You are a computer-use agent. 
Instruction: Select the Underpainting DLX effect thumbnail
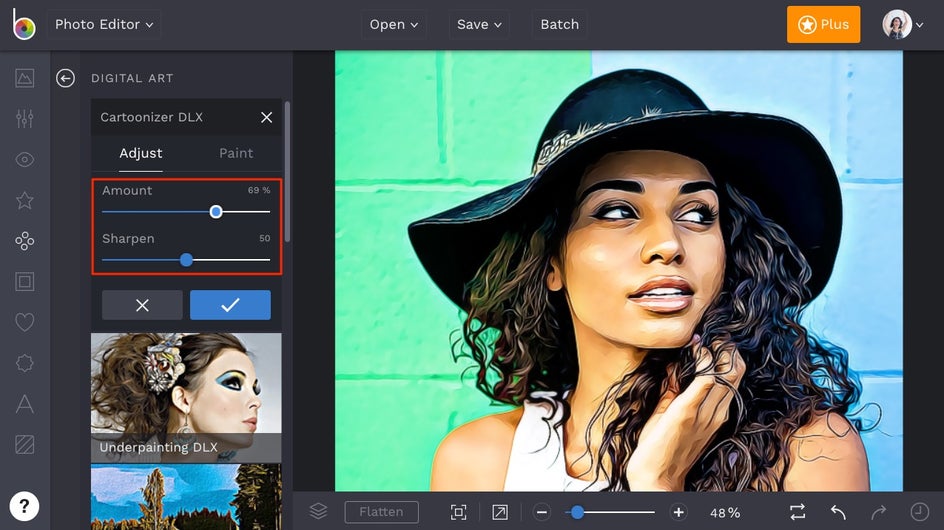[x=186, y=397]
